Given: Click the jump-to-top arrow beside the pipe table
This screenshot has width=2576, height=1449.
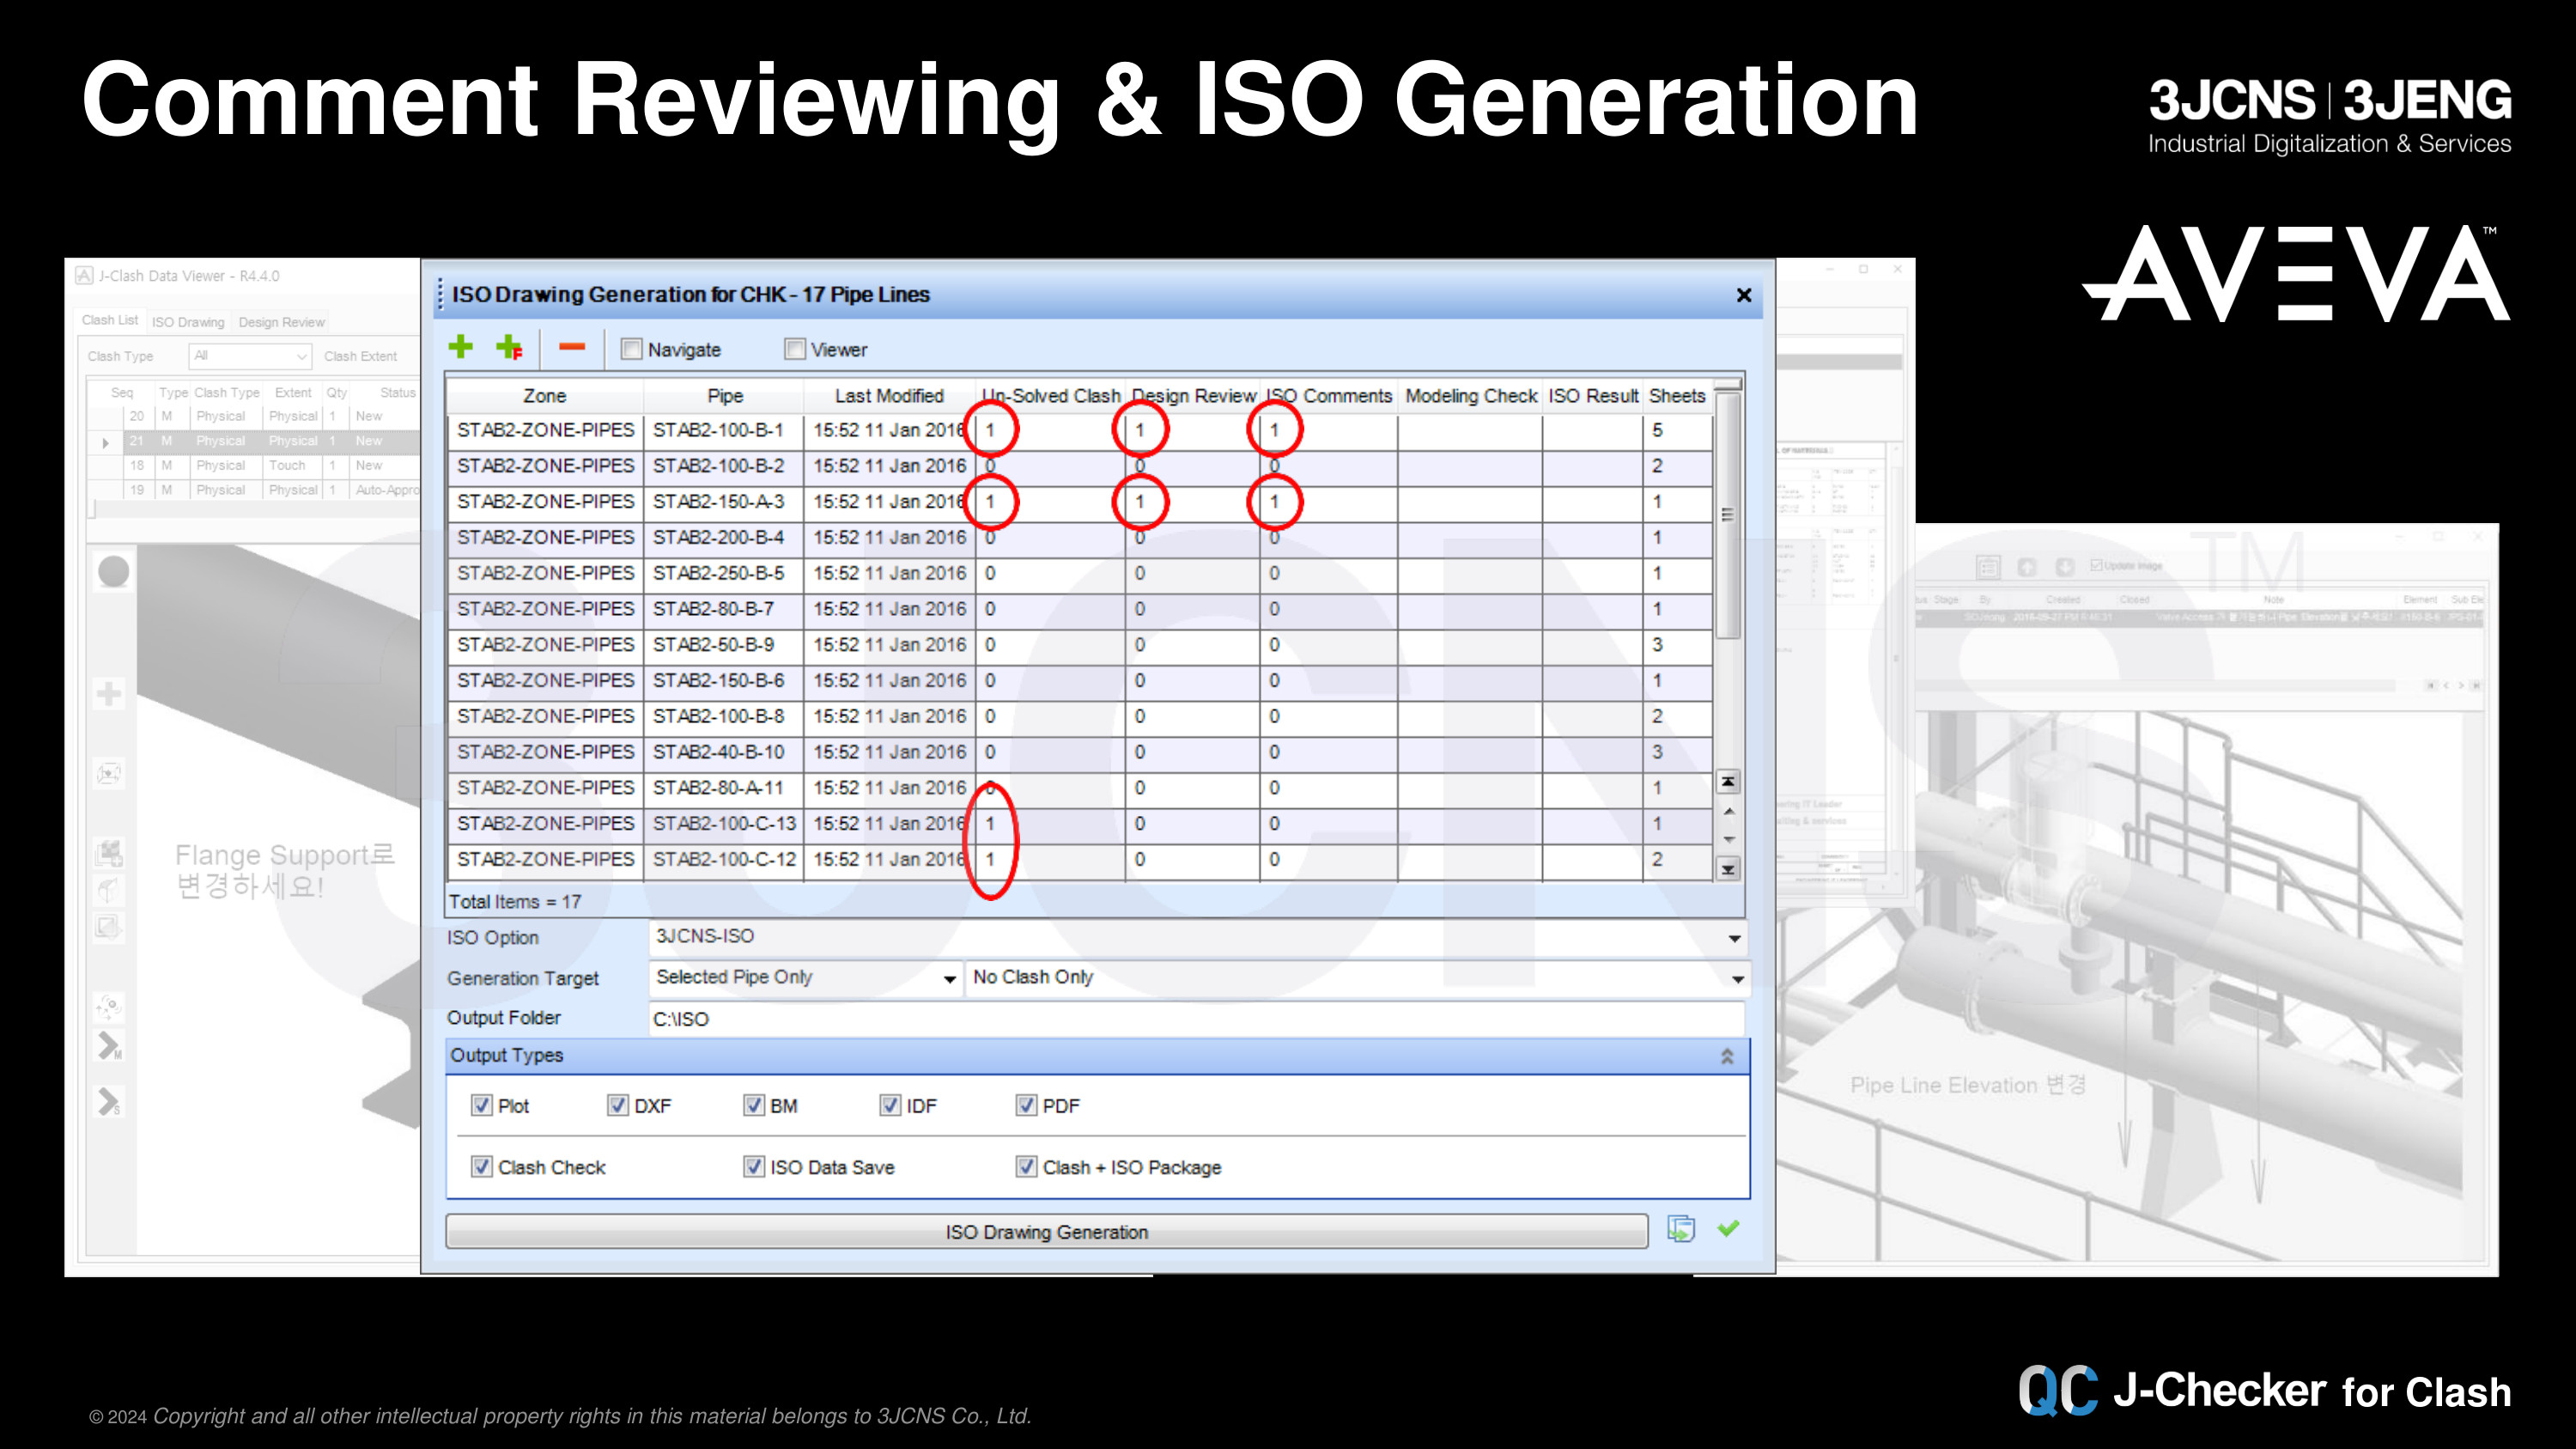Looking at the screenshot, I should coord(1728,782).
